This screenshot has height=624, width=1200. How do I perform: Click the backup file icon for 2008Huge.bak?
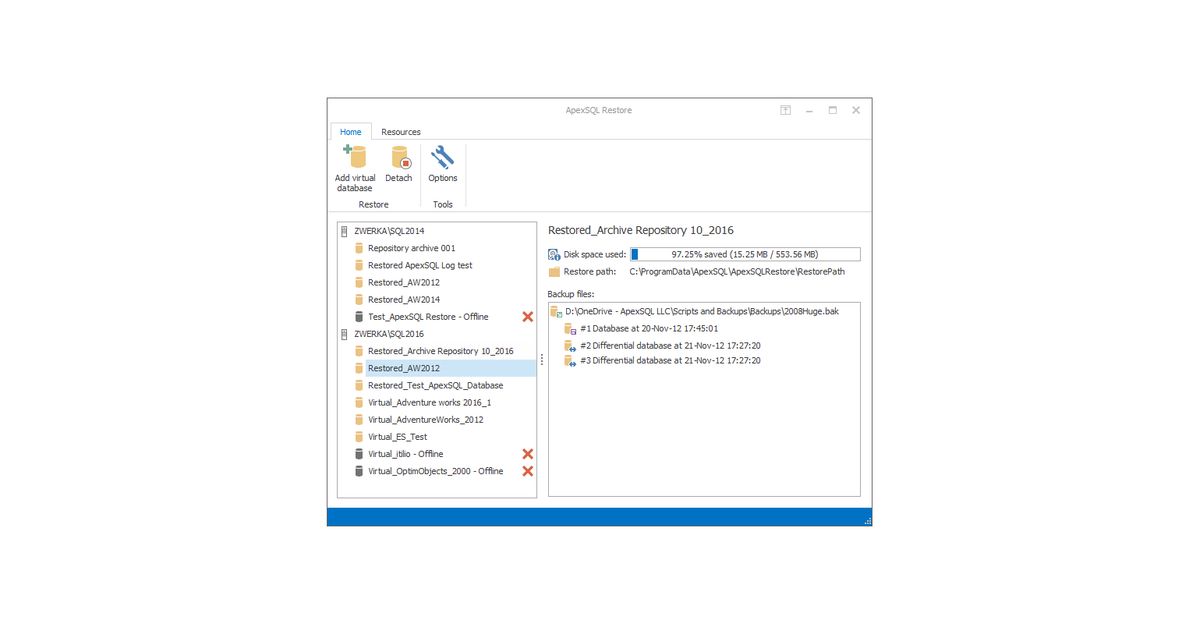(x=557, y=310)
